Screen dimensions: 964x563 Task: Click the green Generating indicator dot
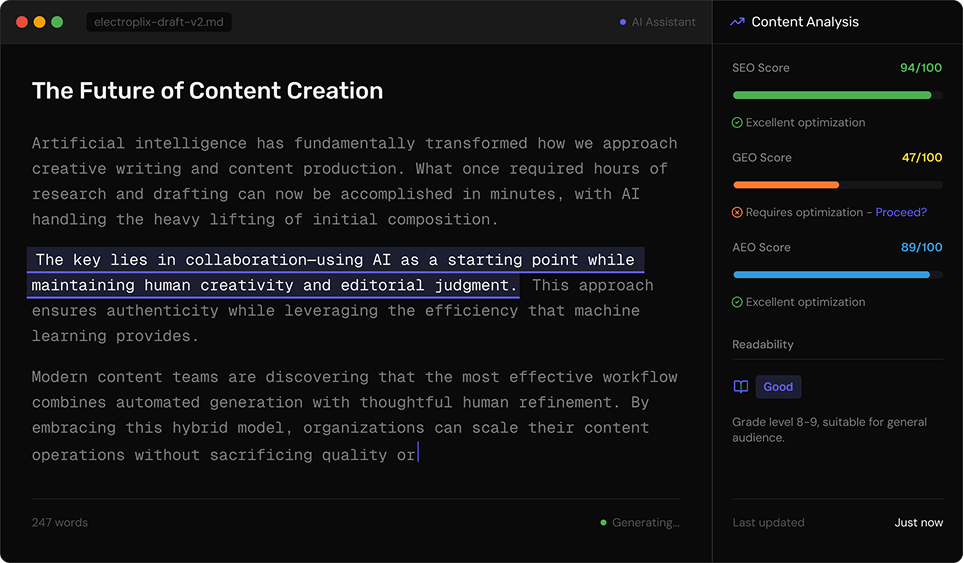(603, 522)
